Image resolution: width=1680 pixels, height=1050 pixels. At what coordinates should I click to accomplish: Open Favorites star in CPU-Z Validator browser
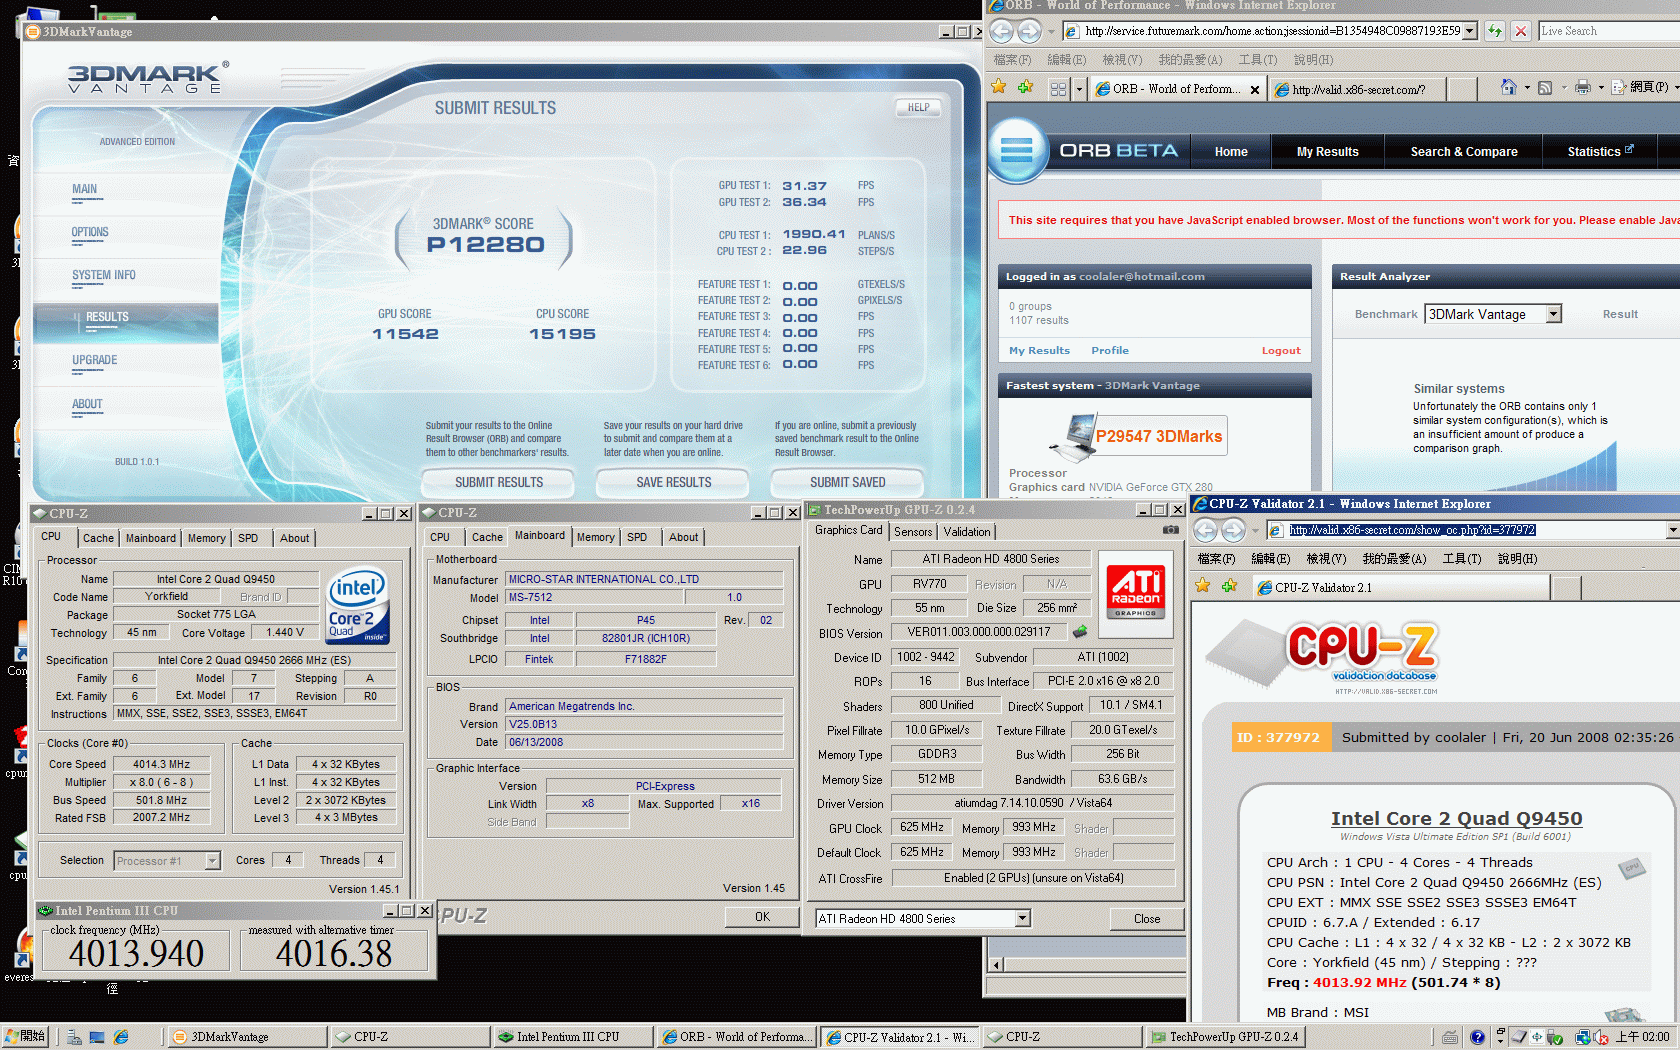point(1202,586)
